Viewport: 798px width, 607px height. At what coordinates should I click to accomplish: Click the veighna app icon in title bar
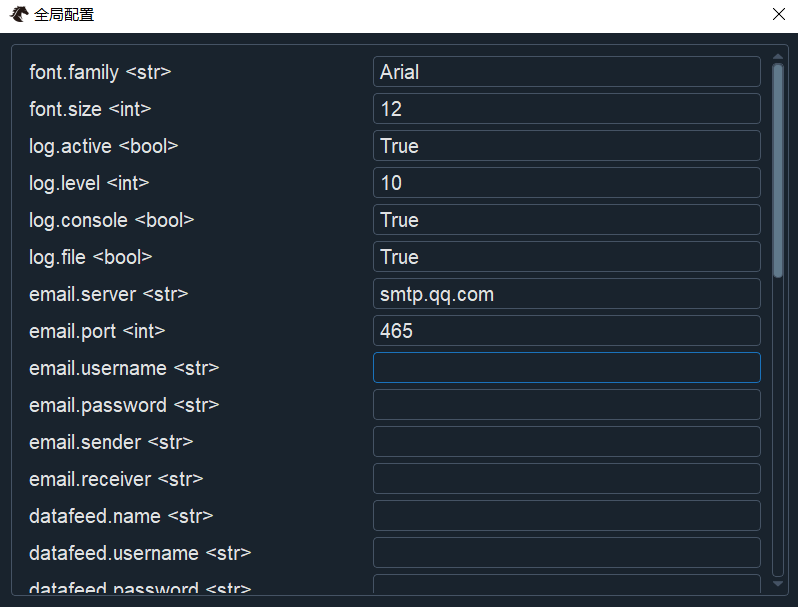[x=19, y=15]
